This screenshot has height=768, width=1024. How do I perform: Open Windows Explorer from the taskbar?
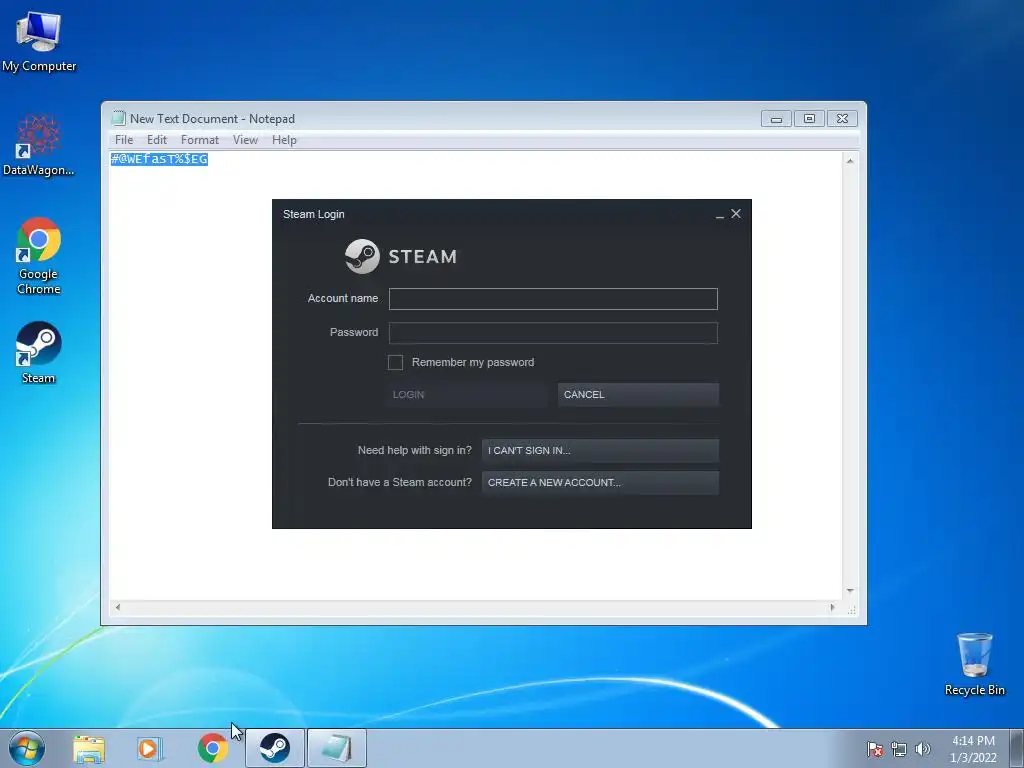click(x=89, y=749)
